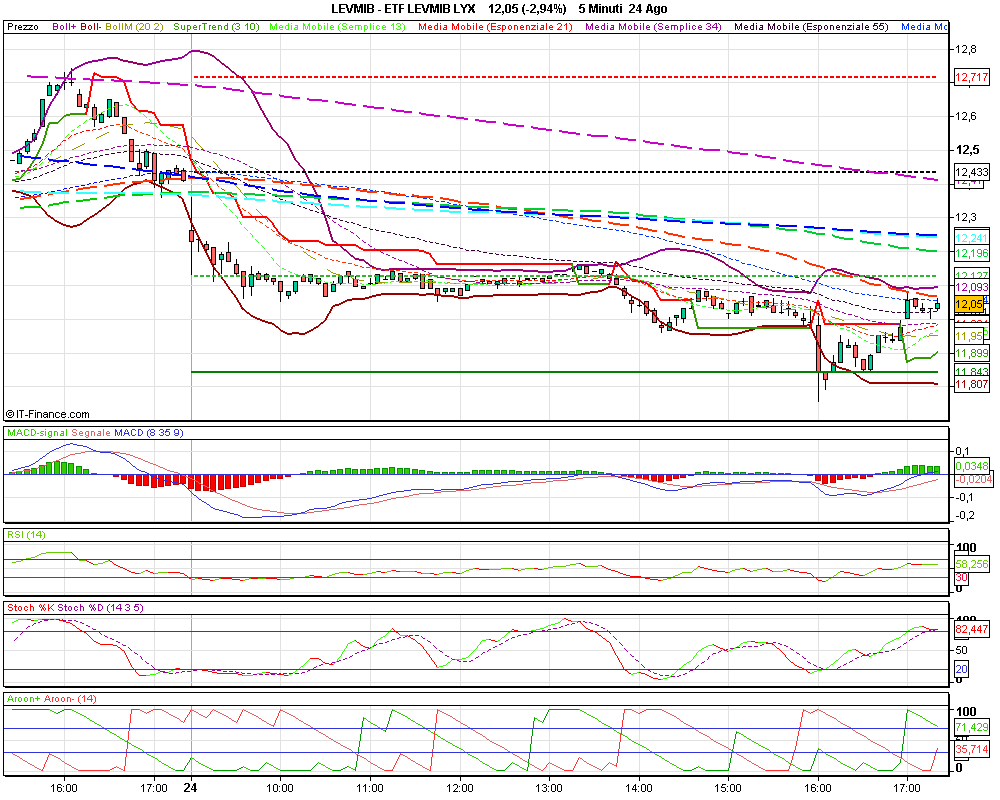Click the Aroon+ indicator label
The height and width of the screenshot is (800, 1000).
(24, 699)
